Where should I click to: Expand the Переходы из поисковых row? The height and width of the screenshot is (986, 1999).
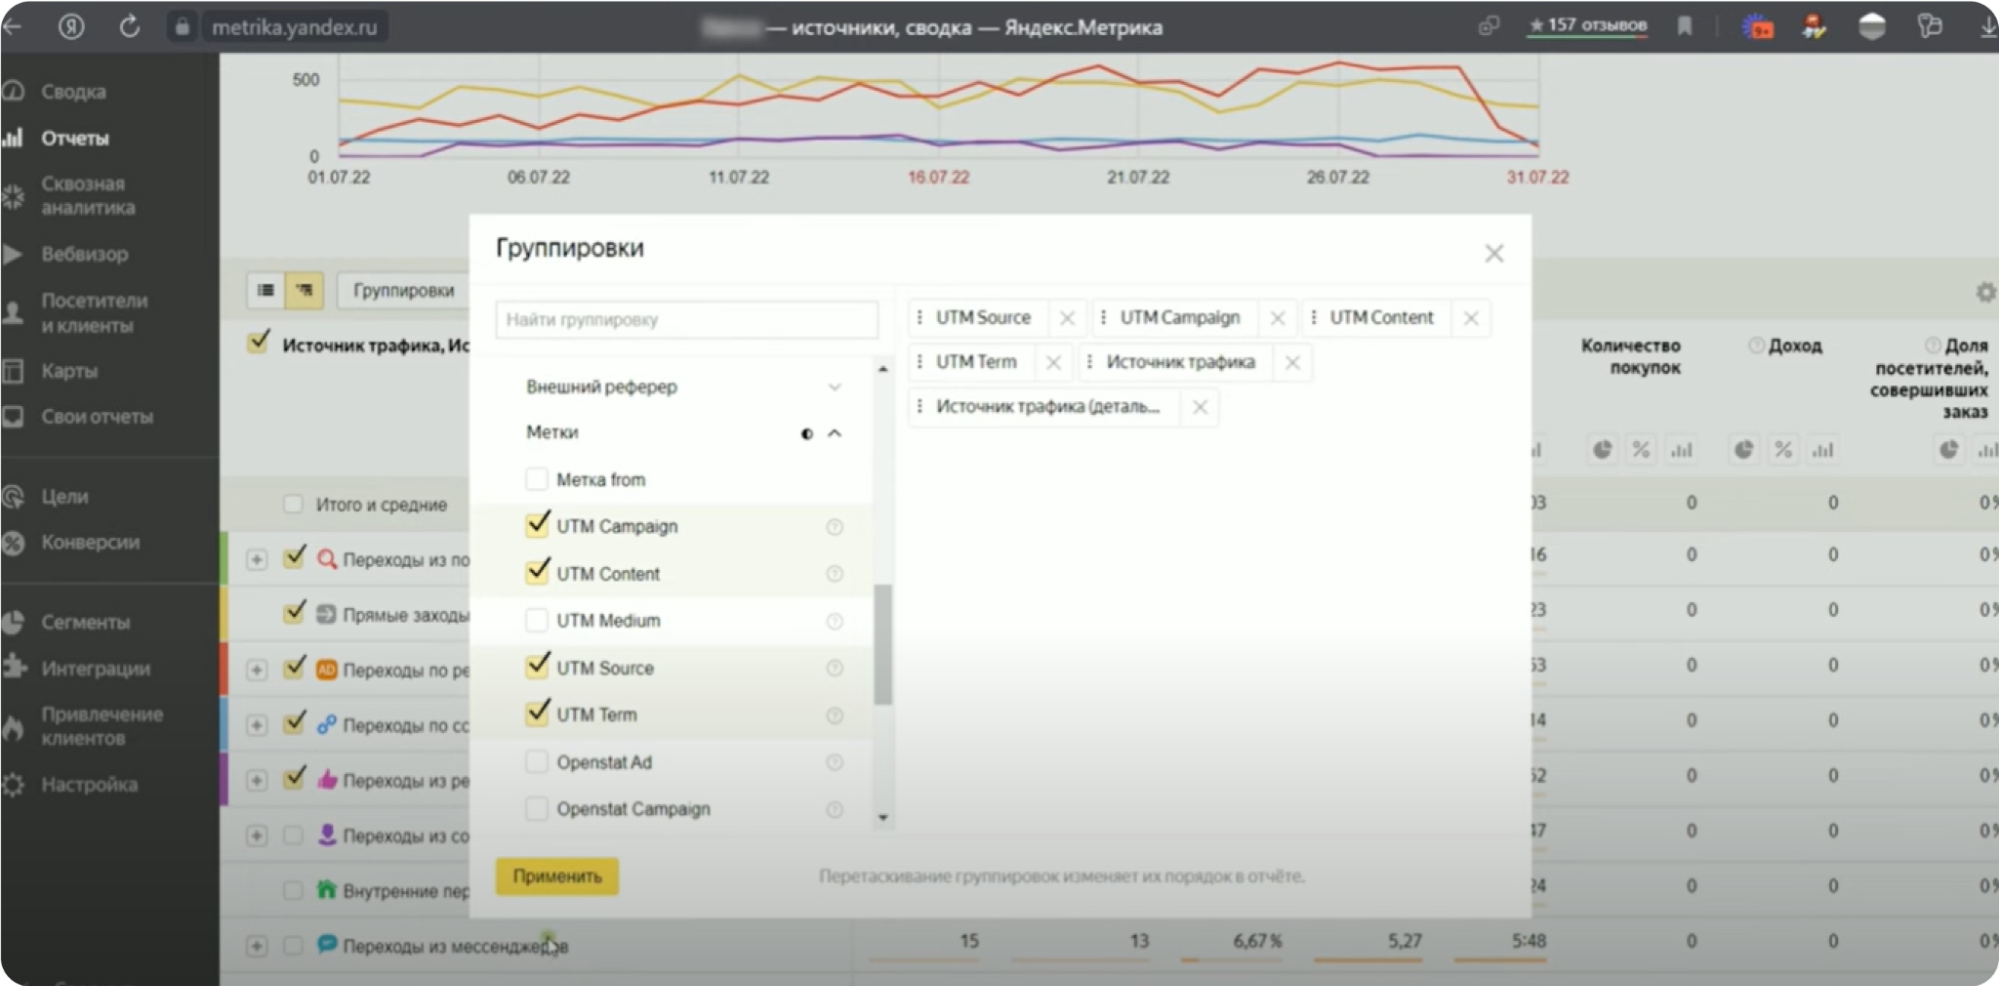tap(257, 560)
